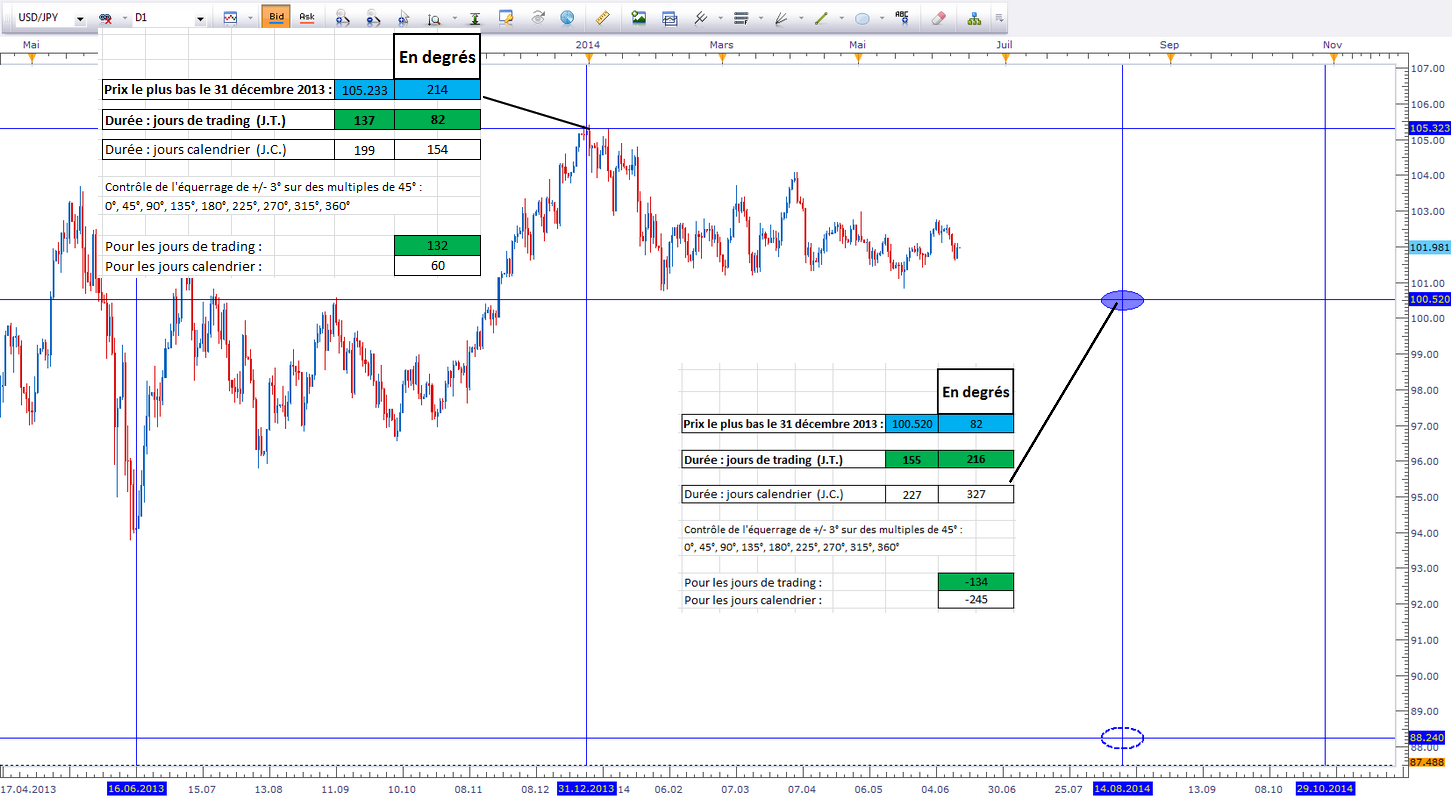Click the 87.488 orange price label
The height and width of the screenshot is (800, 1452).
pyautogui.click(x=1429, y=762)
